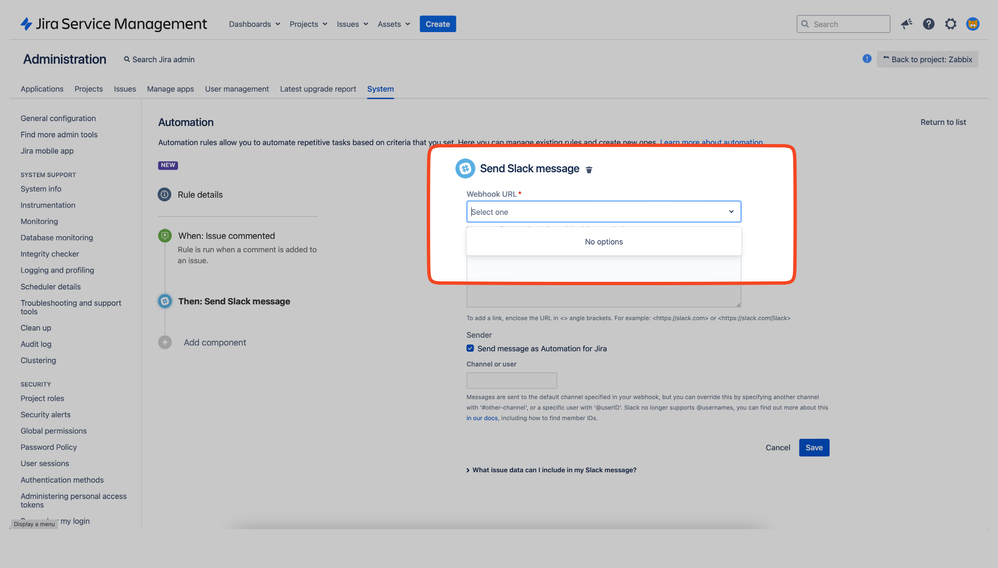Open the settings gear icon
This screenshot has width=998, height=568.
[950, 24]
